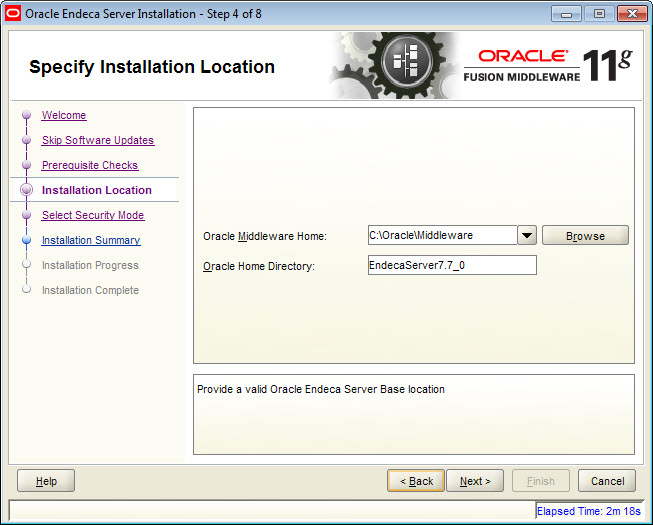Click the Browse button
The width and height of the screenshot is (653, 525).
pos(585,236)
